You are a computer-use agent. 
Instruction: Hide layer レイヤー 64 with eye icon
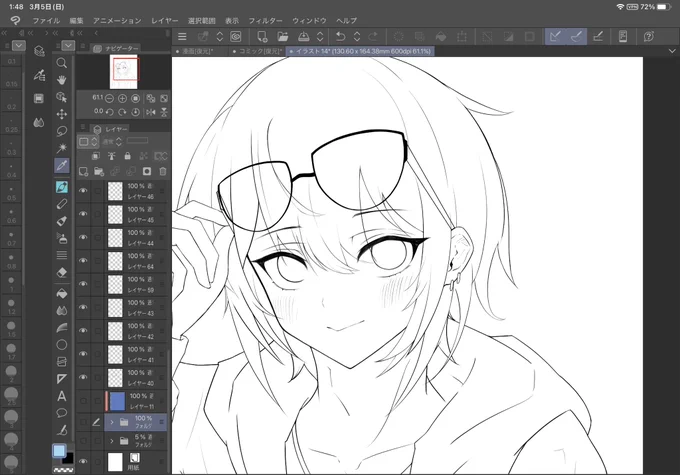point(83,261)
